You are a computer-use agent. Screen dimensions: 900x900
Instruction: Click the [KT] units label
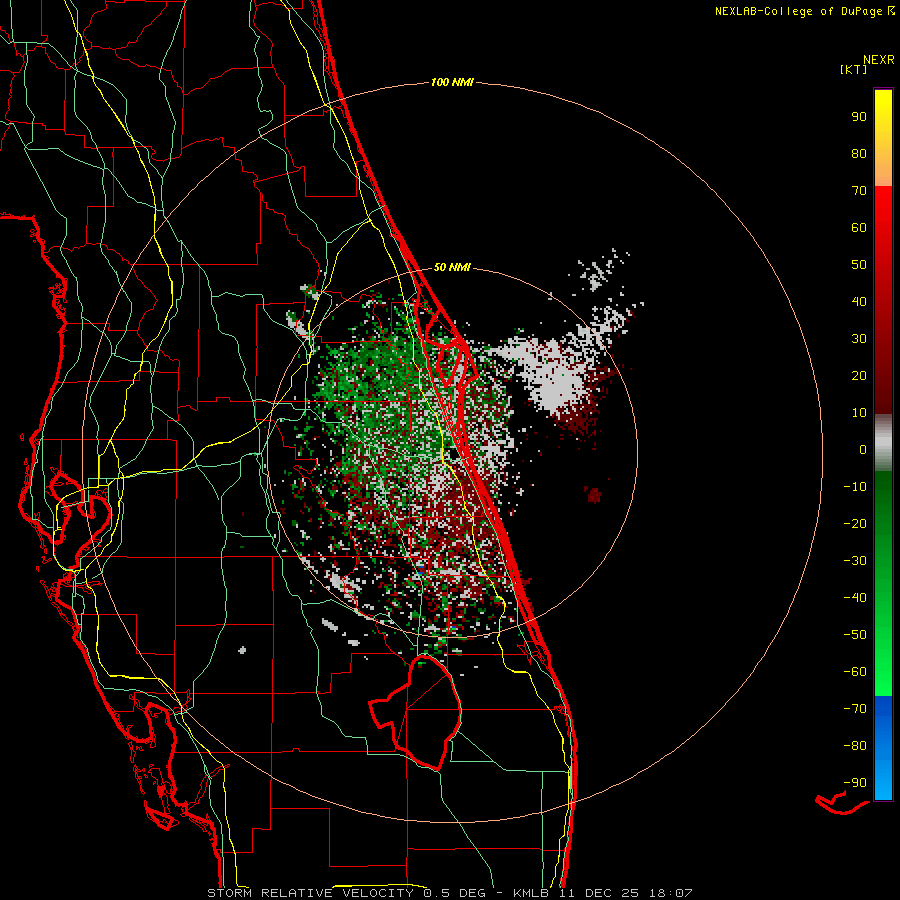[x=853, y=69]
